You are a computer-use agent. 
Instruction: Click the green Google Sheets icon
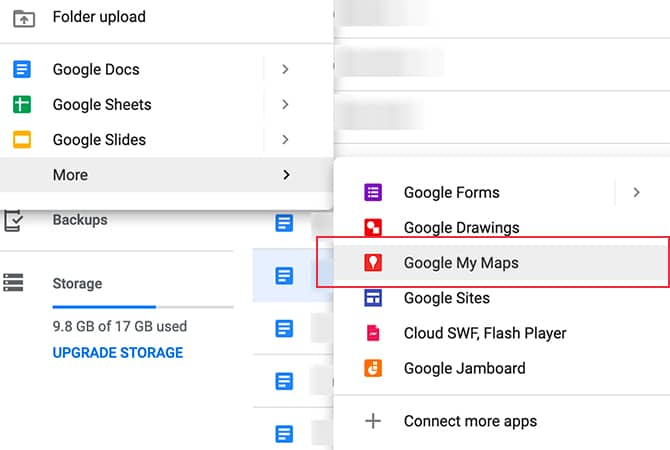[22, 104]
